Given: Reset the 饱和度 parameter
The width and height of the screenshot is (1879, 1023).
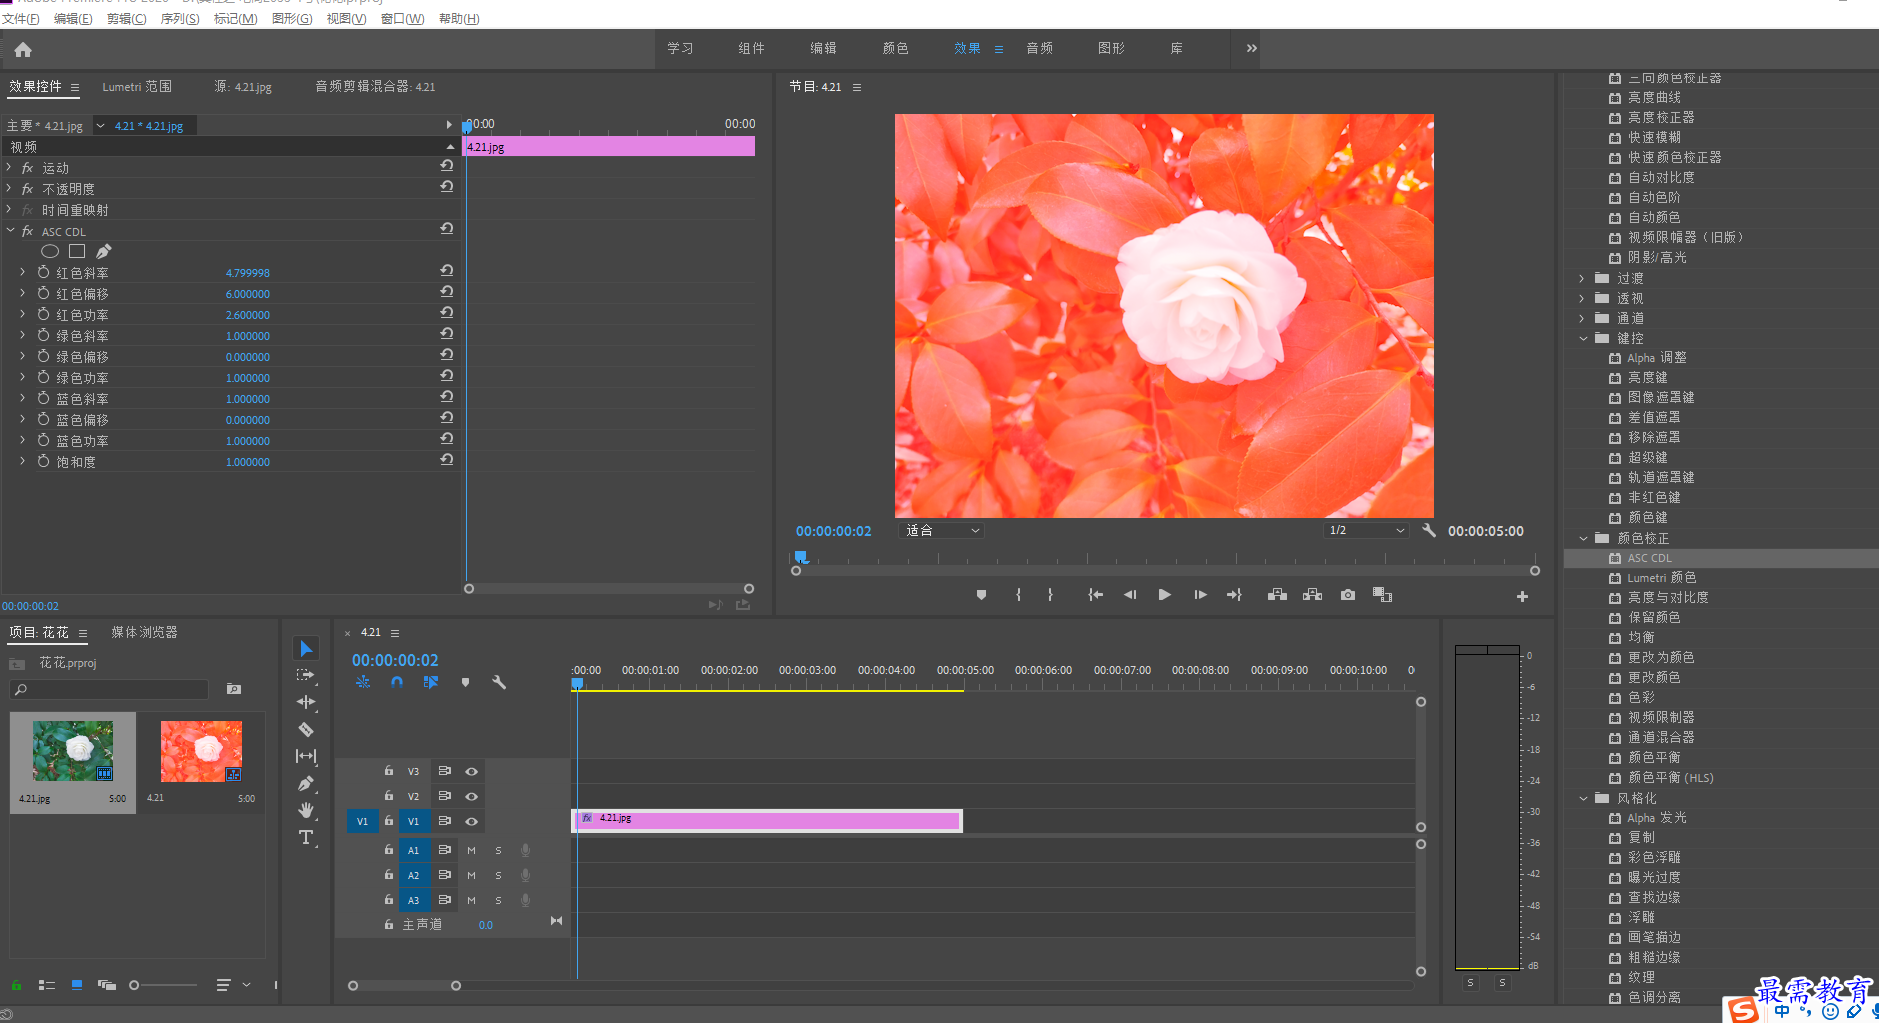Looking at the screenshot, I should [447, 460].
